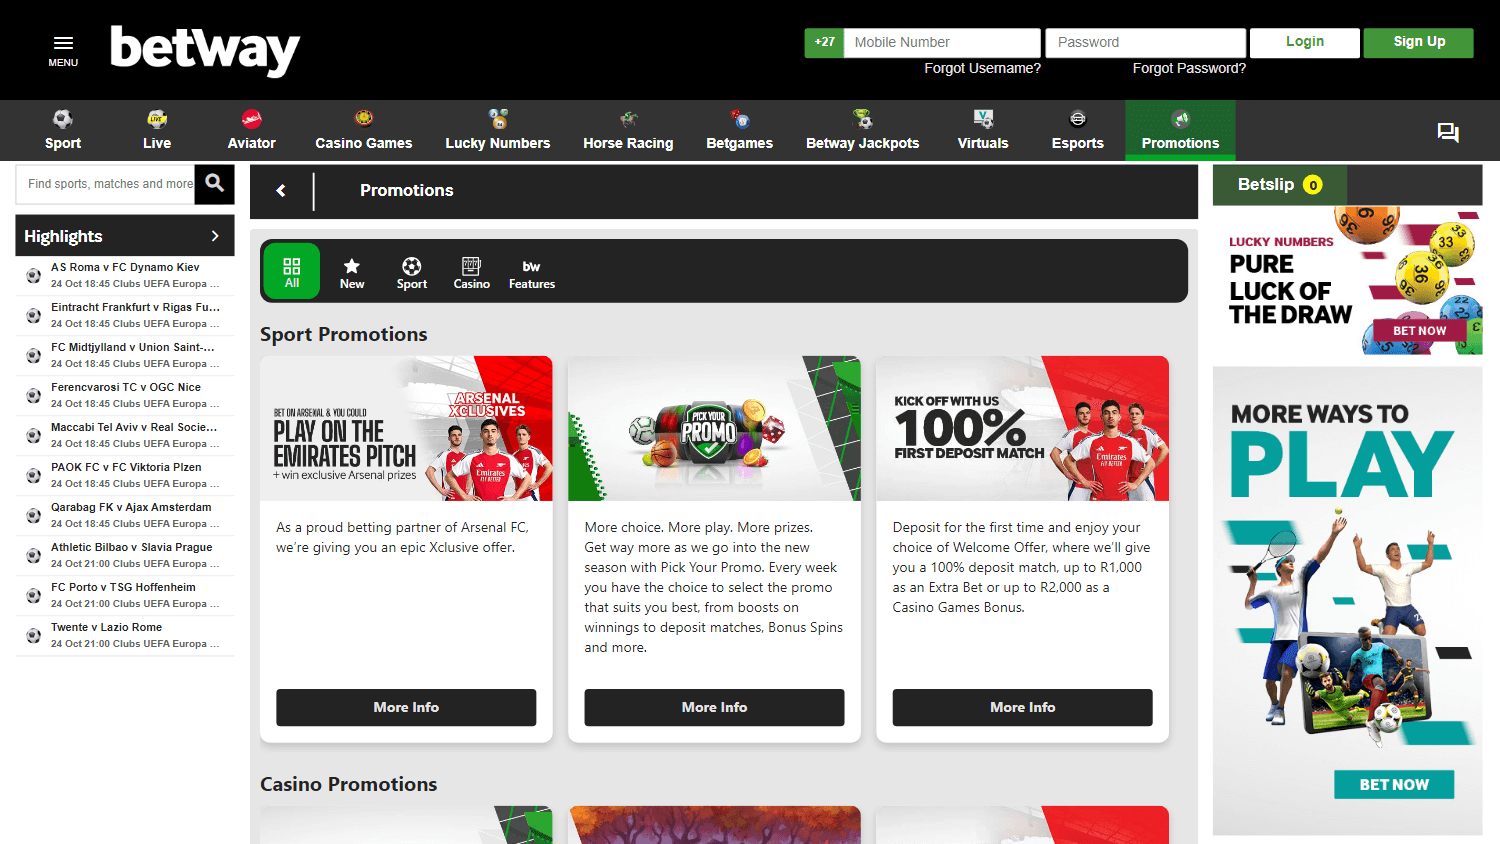
Task: Open FC Midtjylland v Union Saint match
Action: pyautogui.click(x=125, y=355)
